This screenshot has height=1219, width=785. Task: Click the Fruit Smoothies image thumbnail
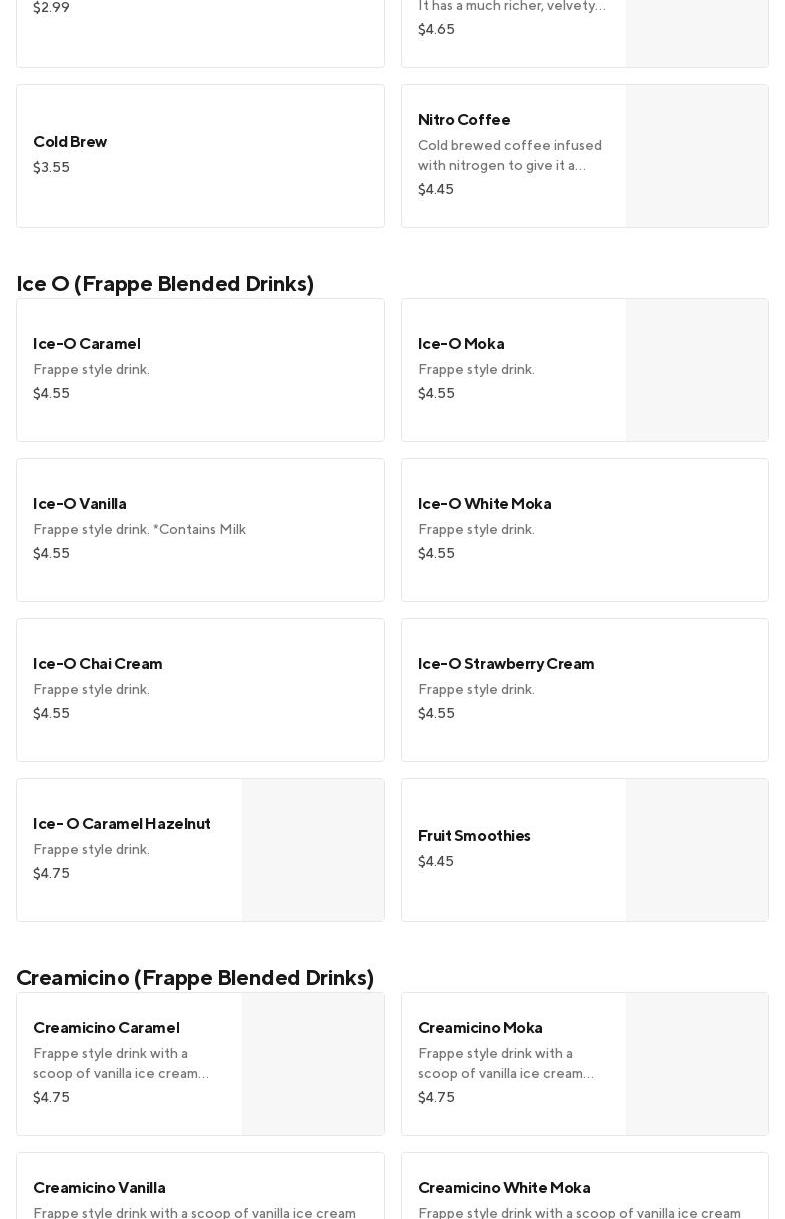pyautogui.click(x=696, y=850)
